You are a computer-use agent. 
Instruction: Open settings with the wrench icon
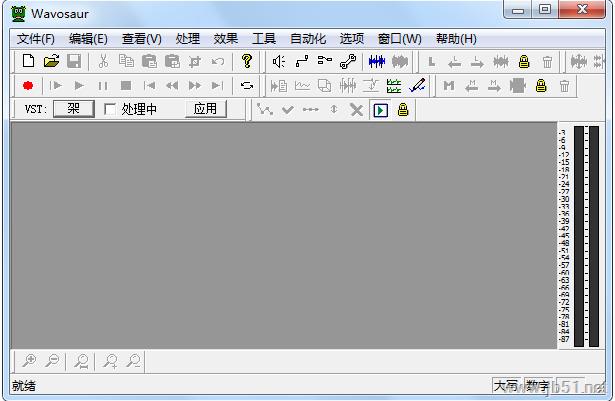(x=348, y=61)
